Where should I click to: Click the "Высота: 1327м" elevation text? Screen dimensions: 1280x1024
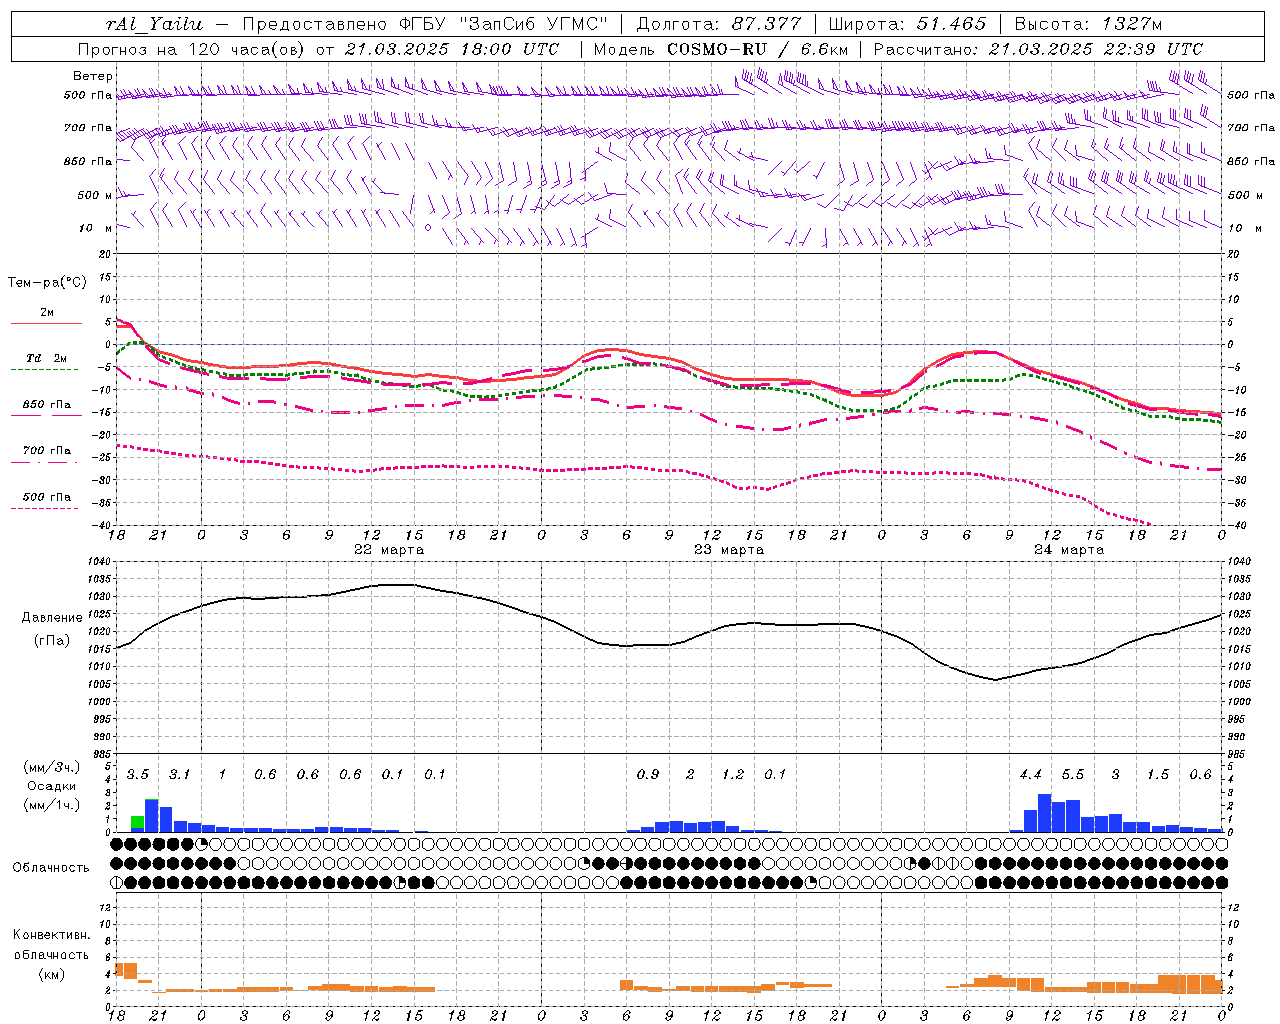point(1088,24)
